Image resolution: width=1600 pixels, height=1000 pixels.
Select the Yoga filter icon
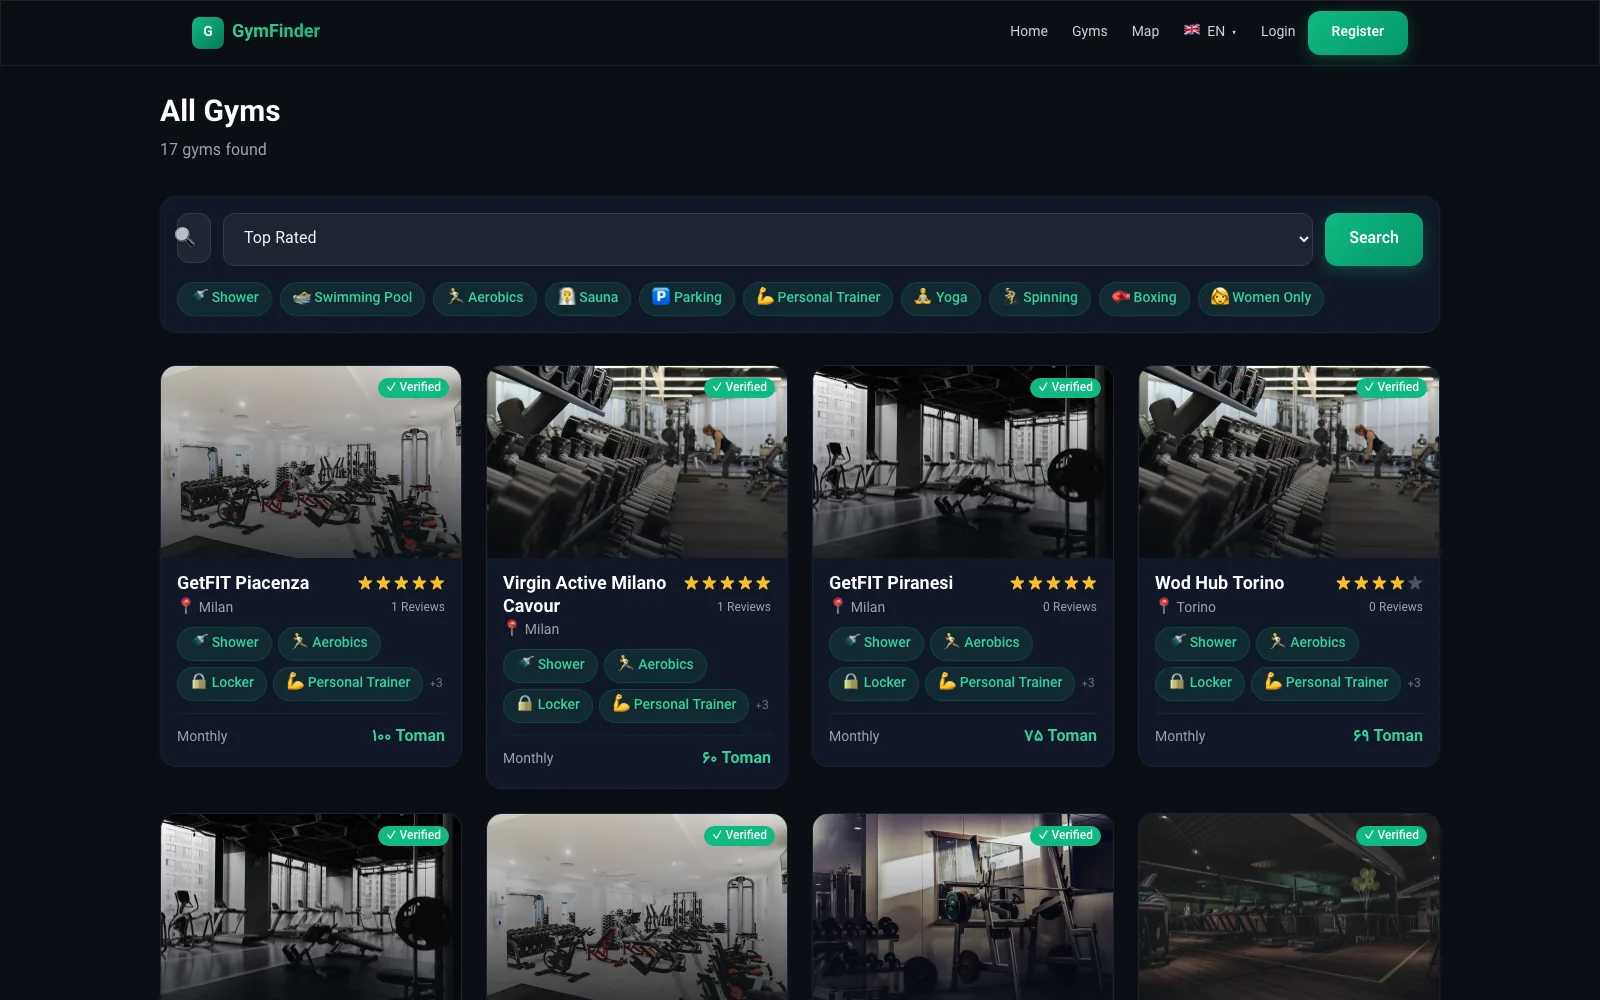(x=940, y=297)
